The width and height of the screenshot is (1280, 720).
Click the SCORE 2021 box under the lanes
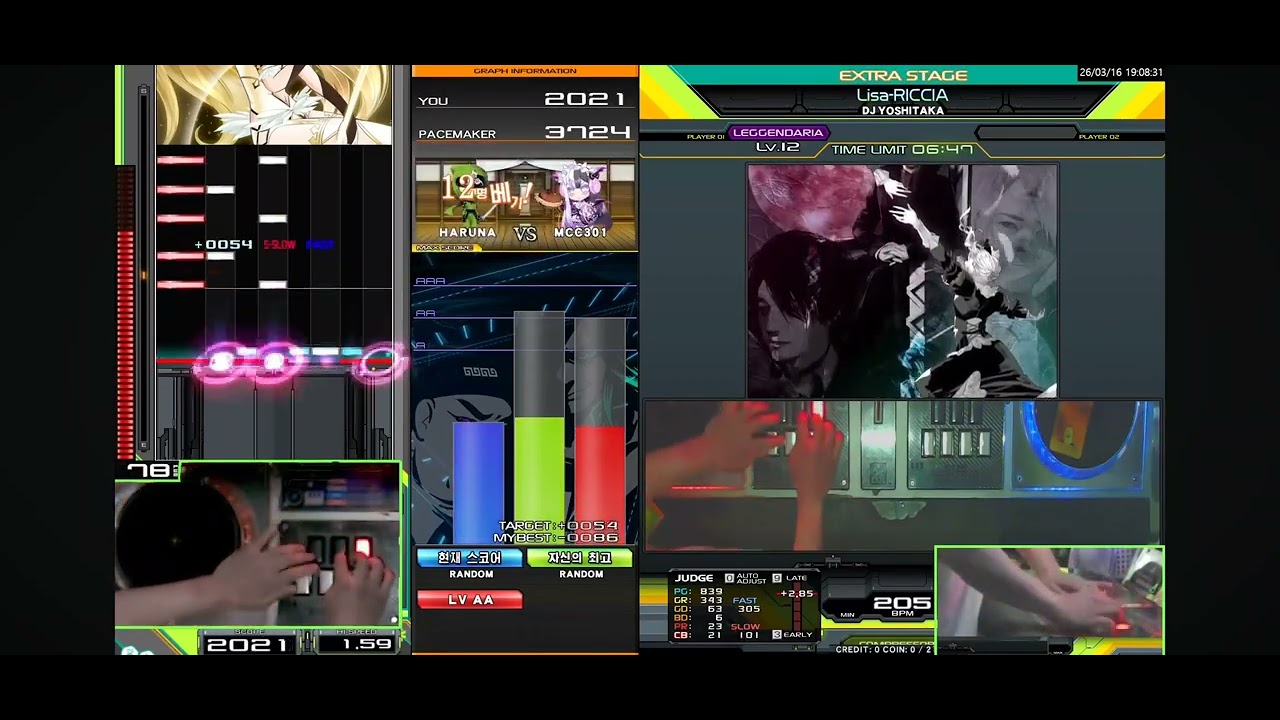coord(248,644)
